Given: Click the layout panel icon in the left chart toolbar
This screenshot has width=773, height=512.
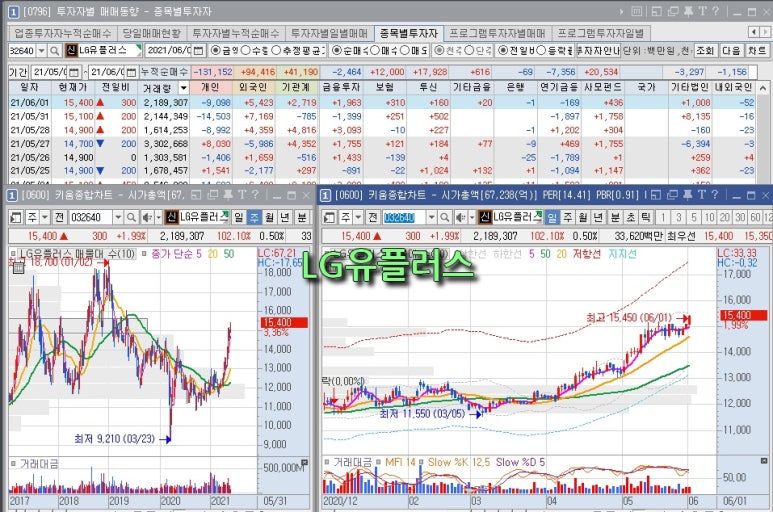Looking at the screenshot, I should [15, 217].
